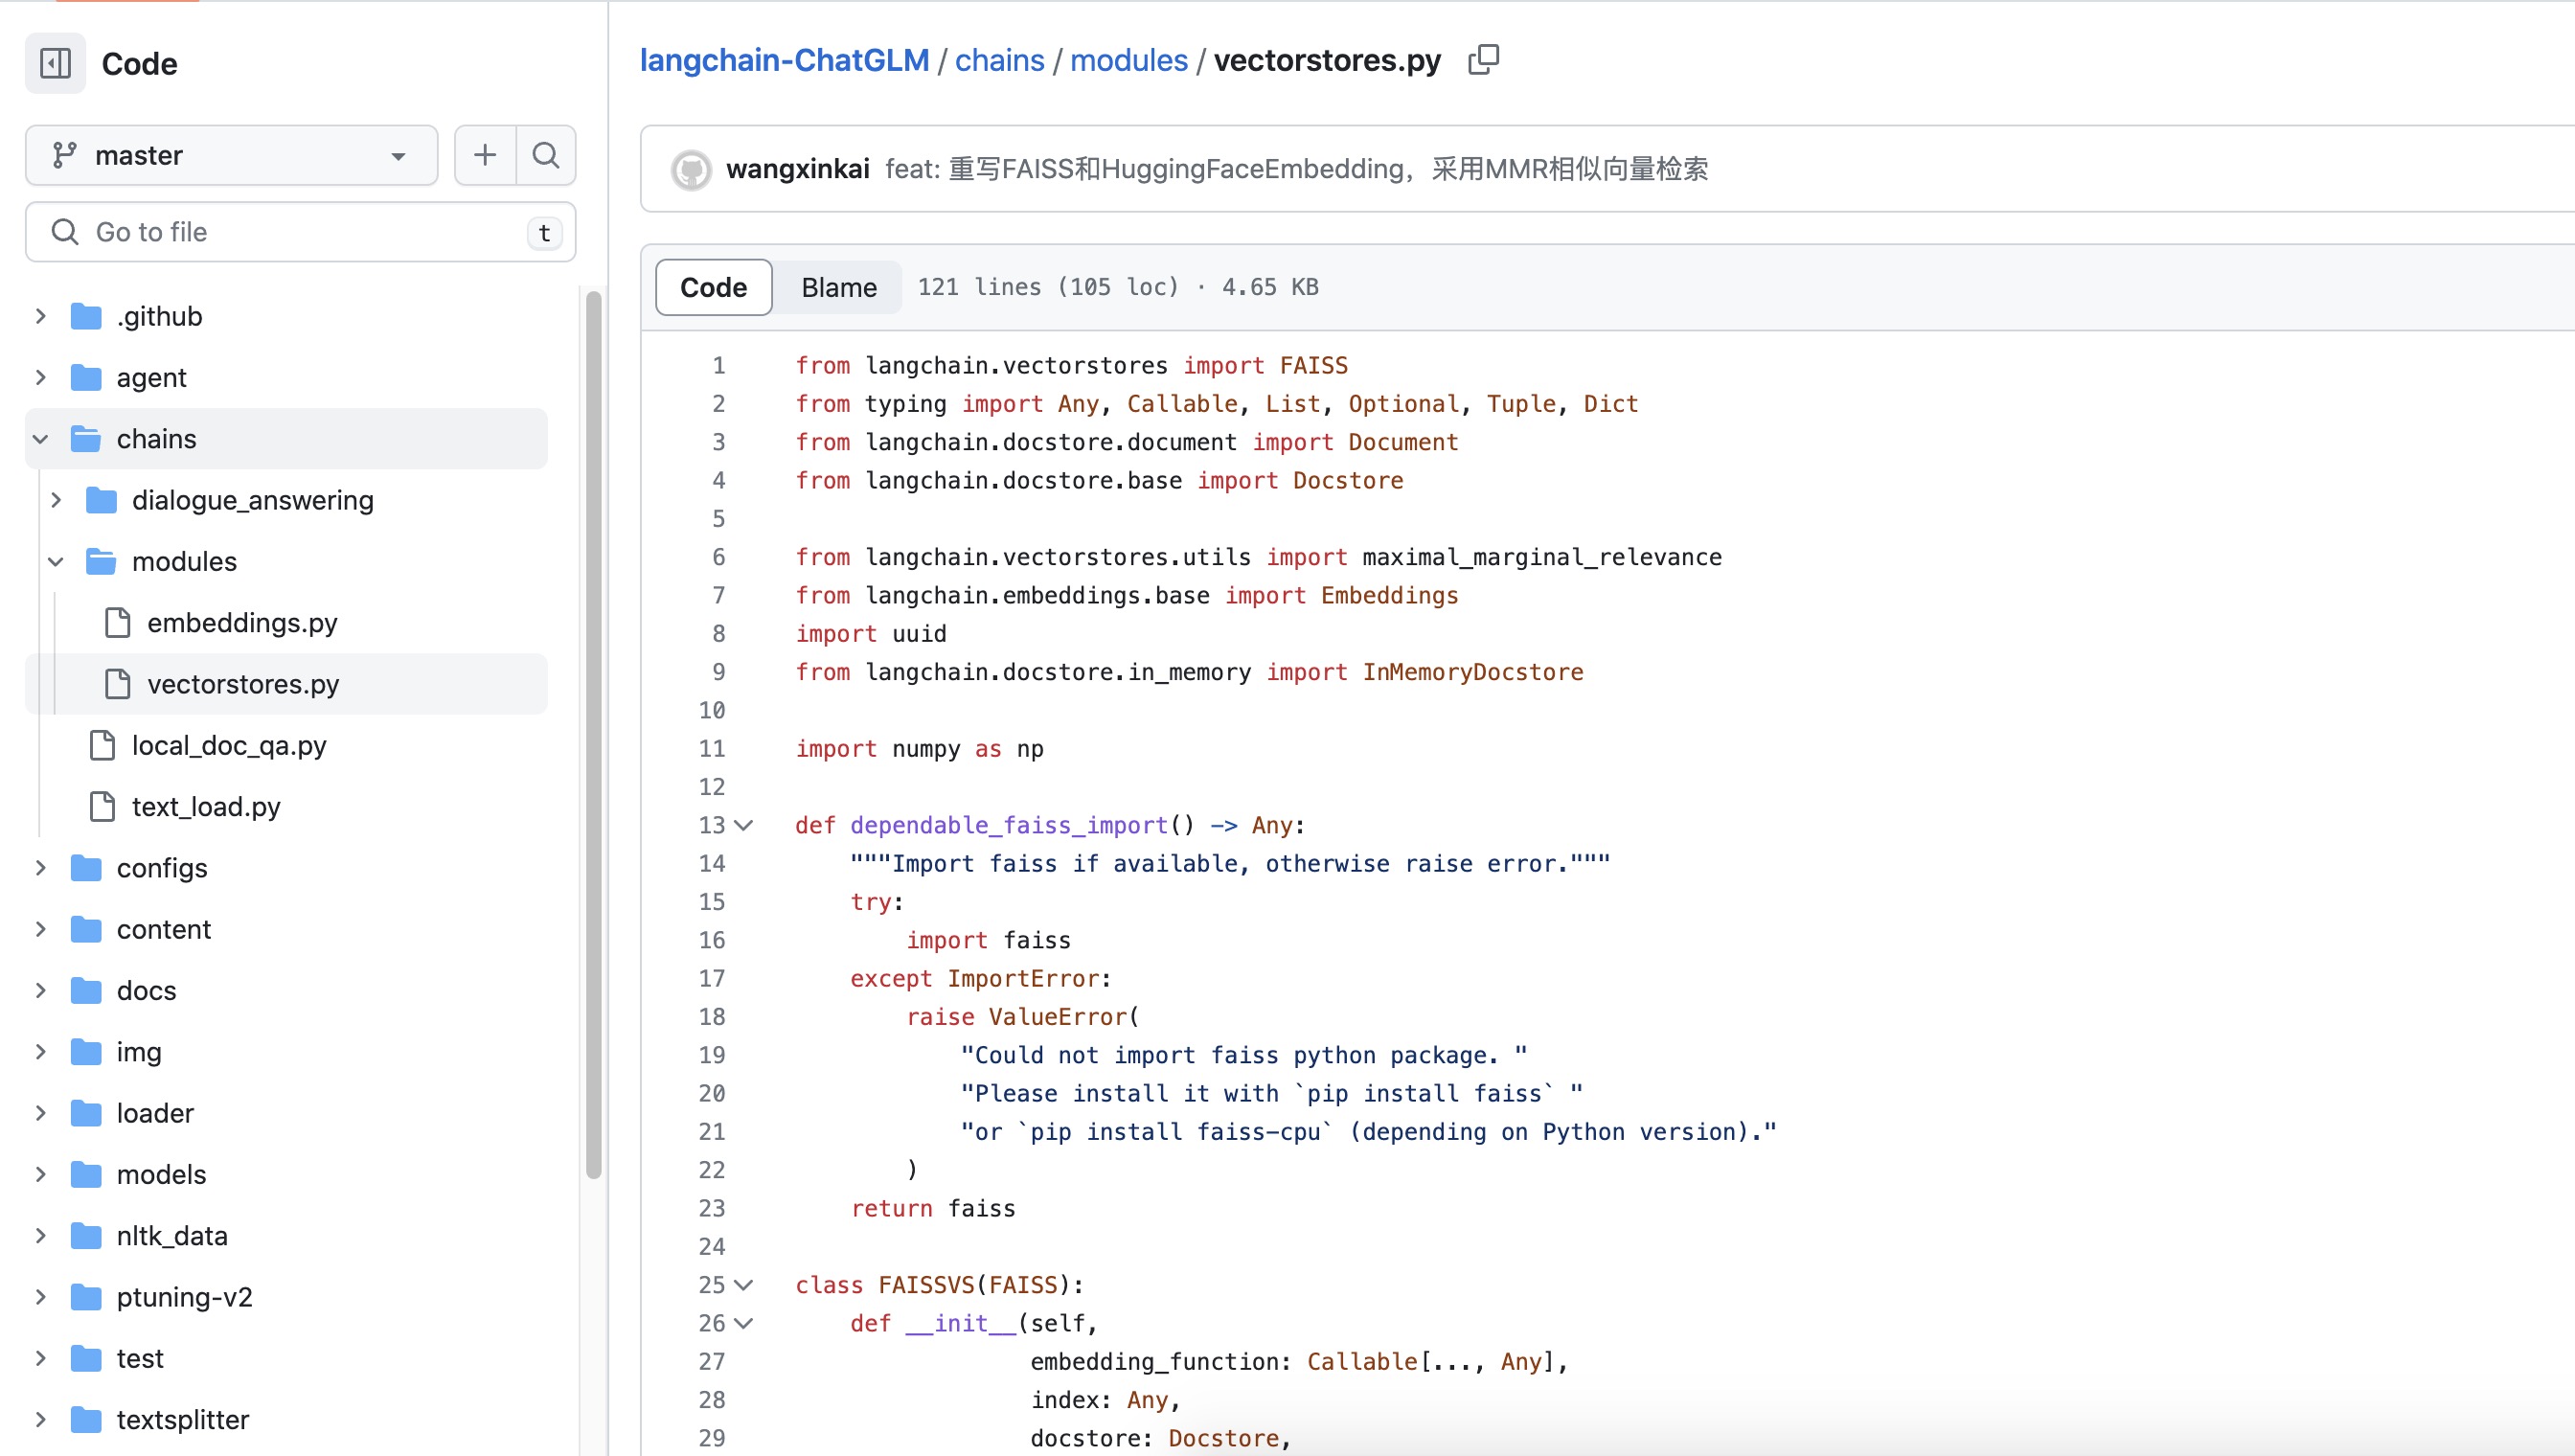Open the loader folder

[x=155, y=1113]
